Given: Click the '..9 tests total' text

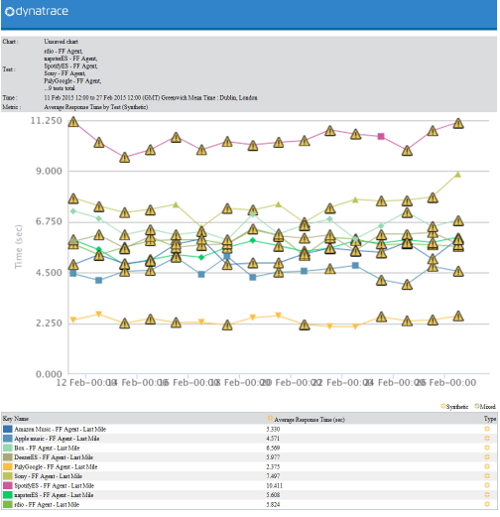Looking at the screenshot, I should pyautogui.click(x=59, y=88).
